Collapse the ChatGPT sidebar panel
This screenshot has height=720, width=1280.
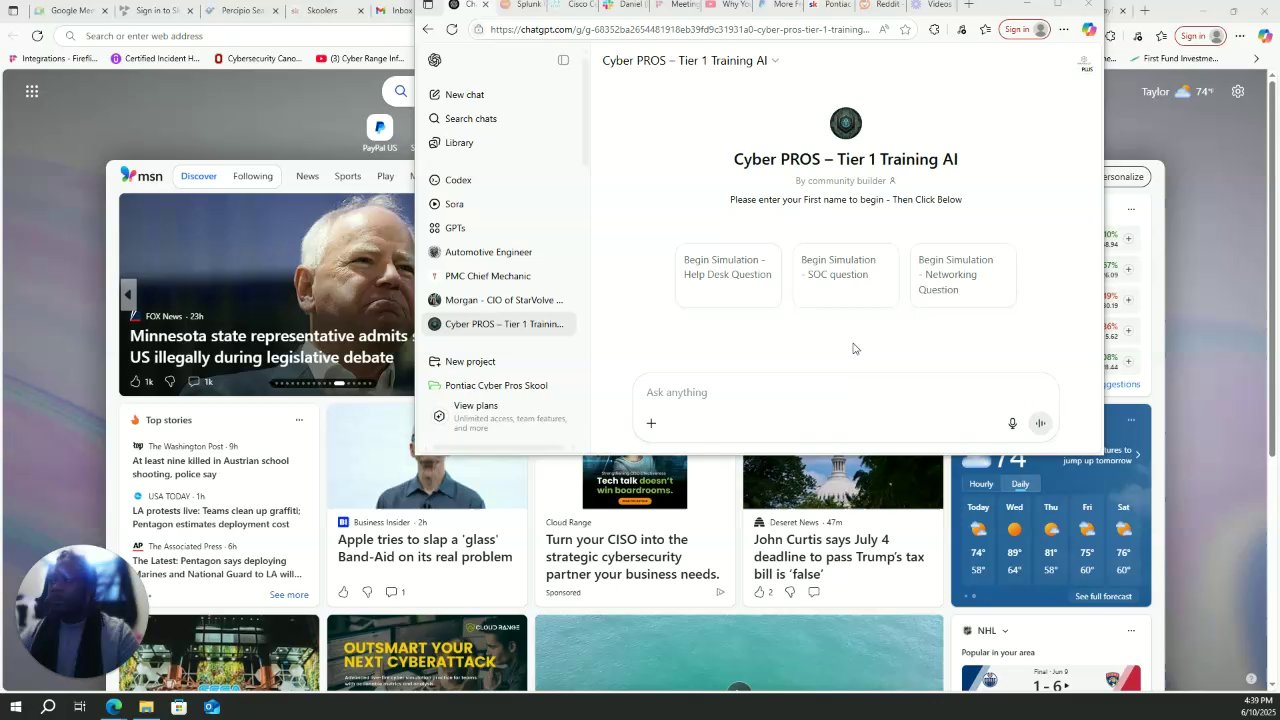coord(563,60)
